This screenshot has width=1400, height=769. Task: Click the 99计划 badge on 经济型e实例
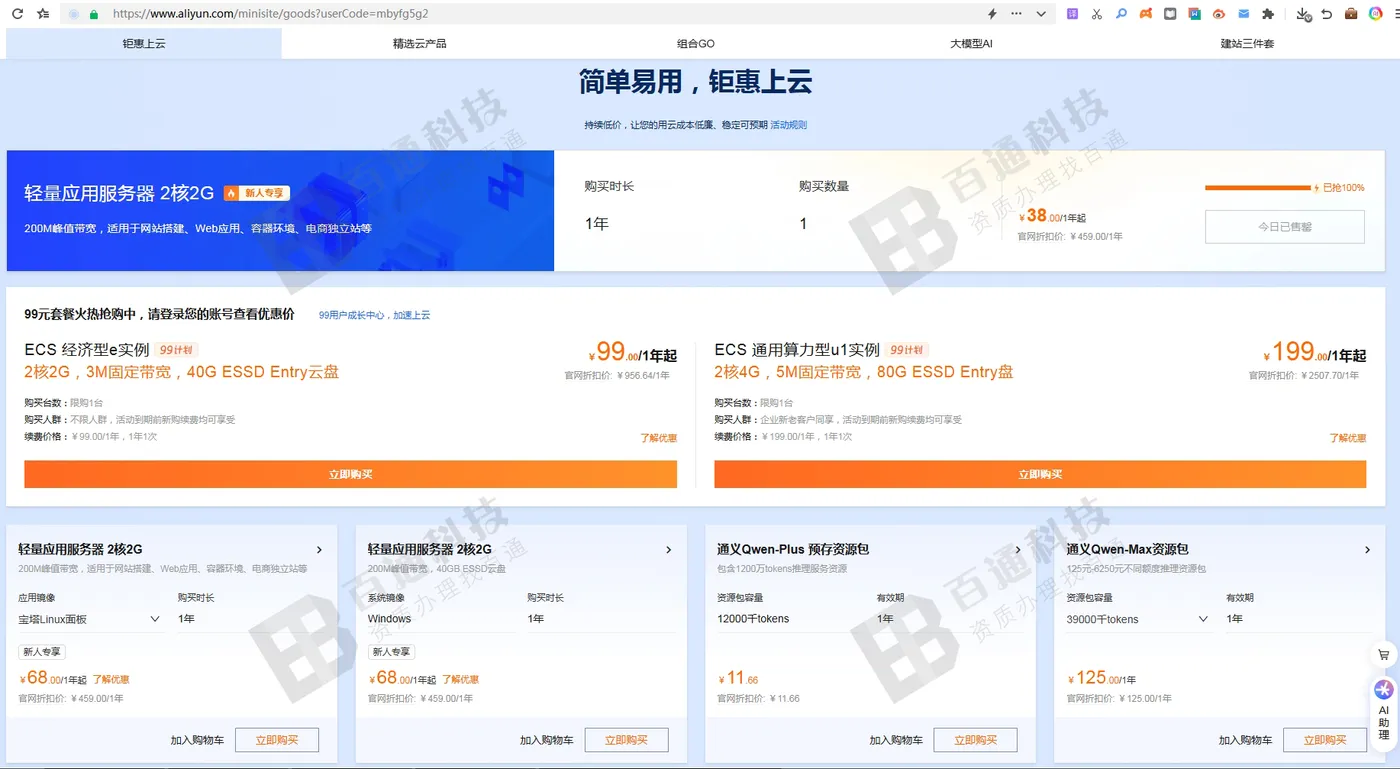point(177,350)
